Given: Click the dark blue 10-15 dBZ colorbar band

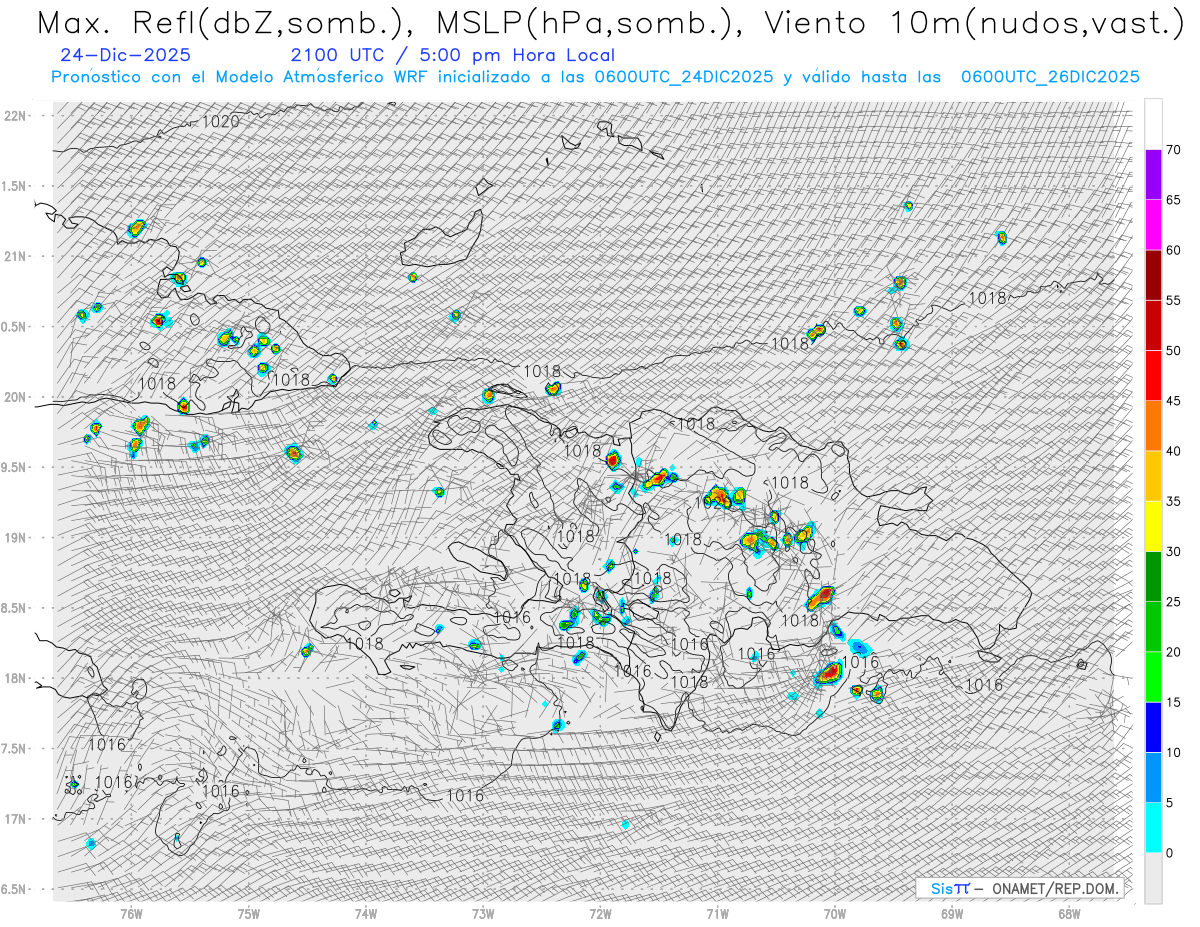Looking at the screenshot, I should point(1153,727).
